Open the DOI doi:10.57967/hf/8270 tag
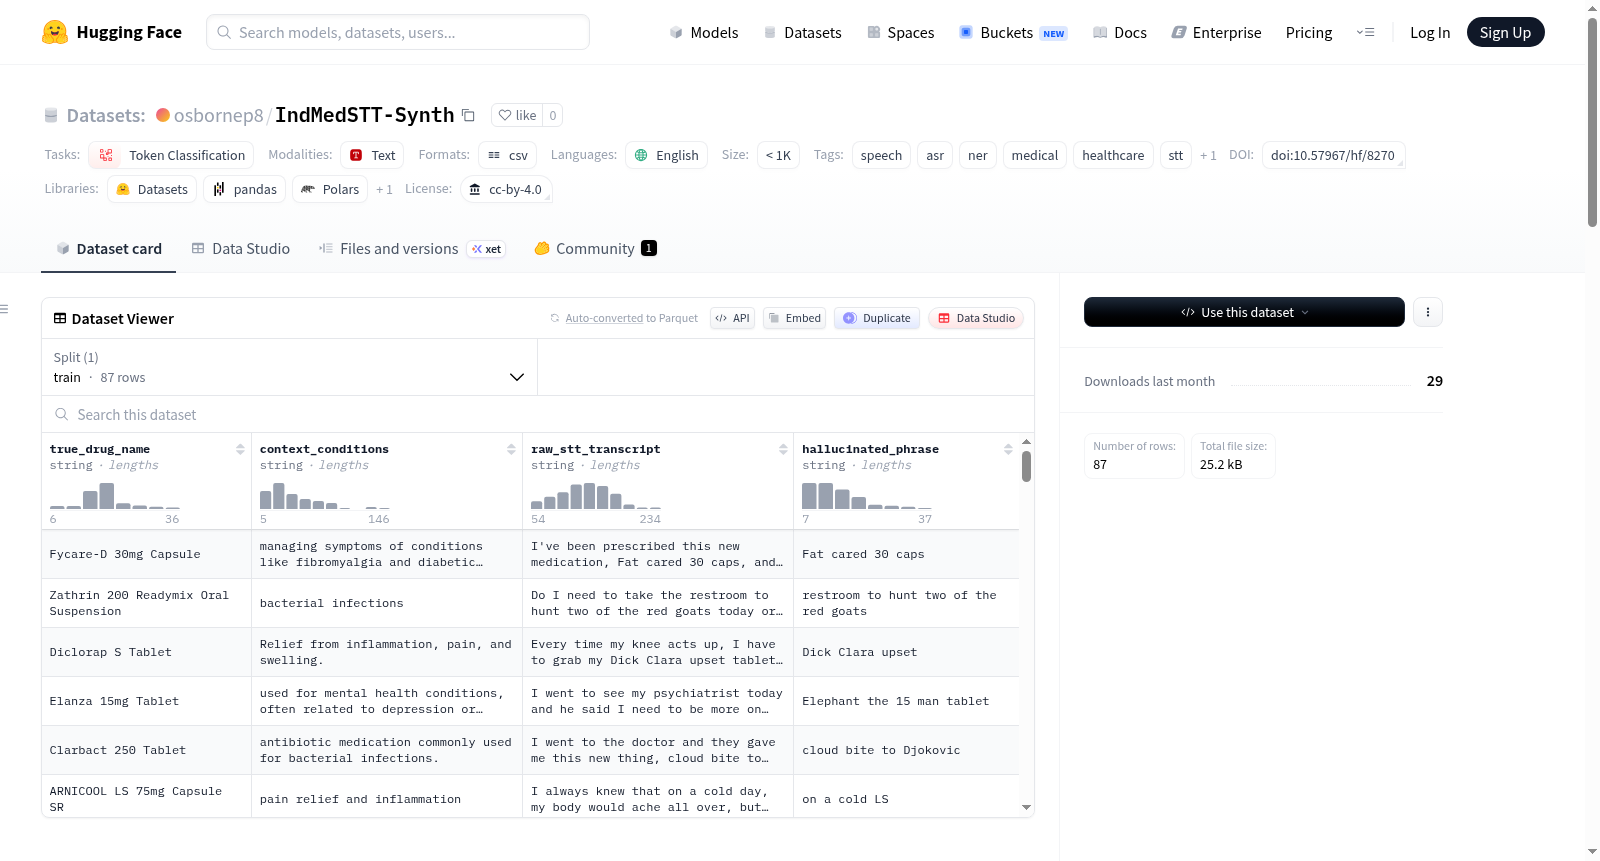 1333,155
